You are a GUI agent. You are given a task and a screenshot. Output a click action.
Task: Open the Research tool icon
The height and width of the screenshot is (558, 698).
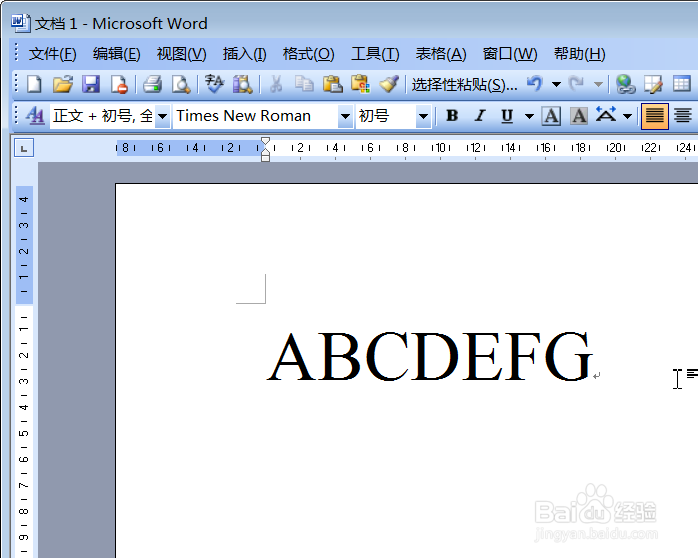tap(243, 84)
